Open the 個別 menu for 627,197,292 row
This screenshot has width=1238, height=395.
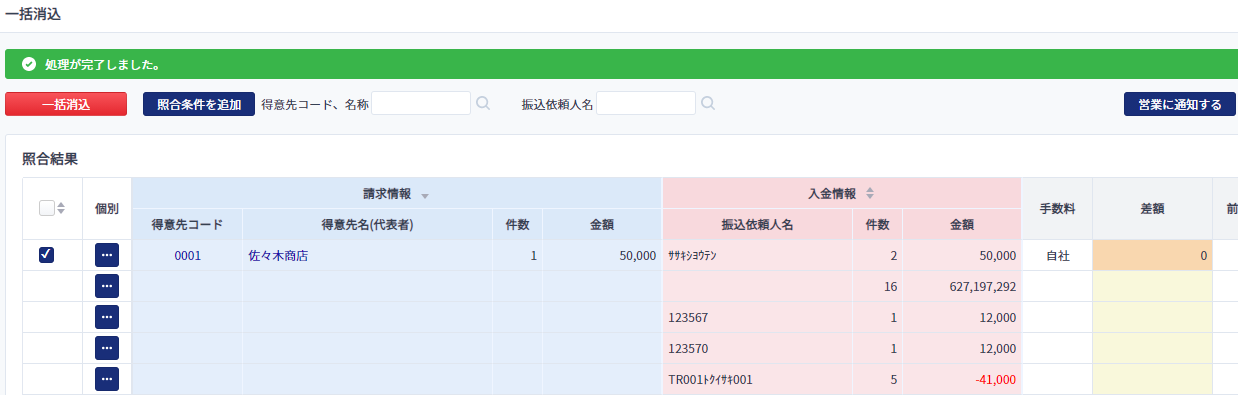pyautogui.click(x=107, y=286)
